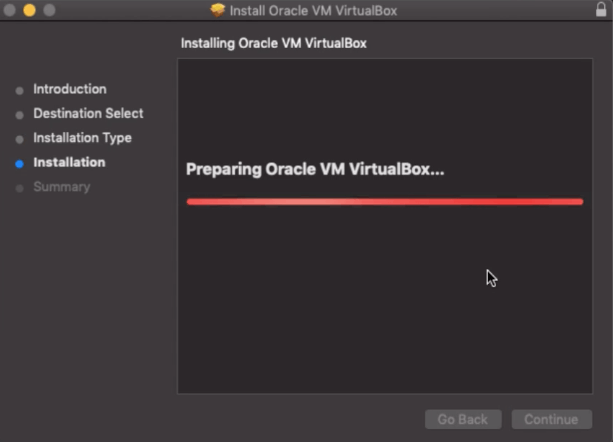Viewport: 613px width, 442px height.
Task: Select the Destination Select step
Action: [x=88, y=113]
